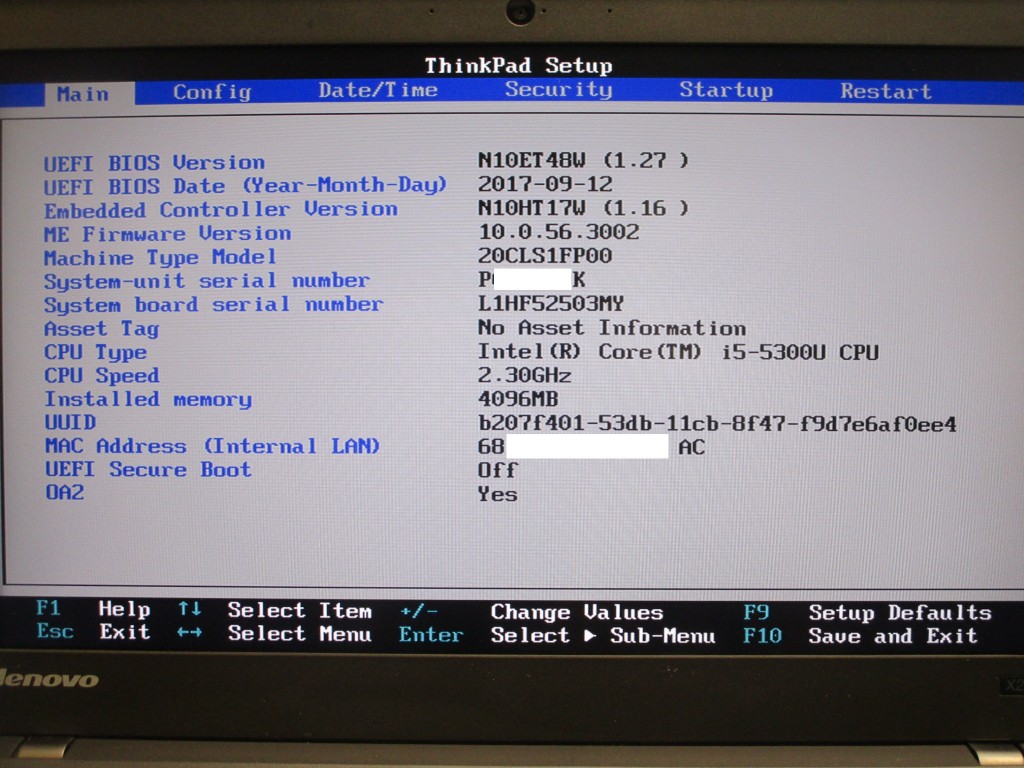Click the up/down arrows key hint
Viewport: 1024px width, 768px height.
[x=189, y=609]
